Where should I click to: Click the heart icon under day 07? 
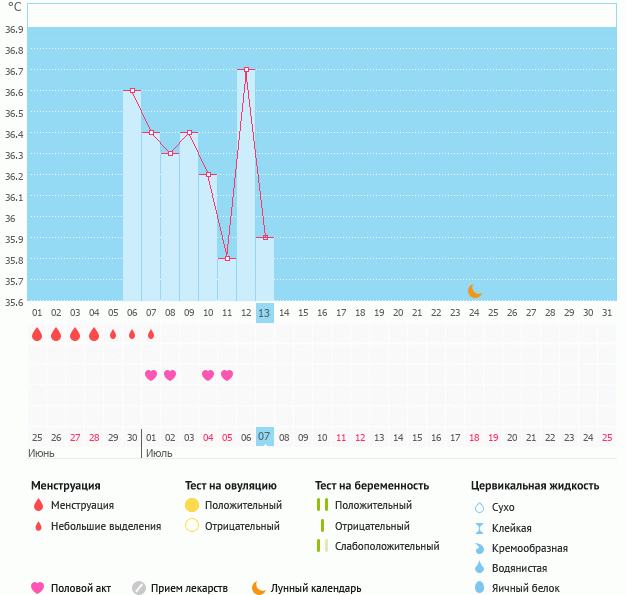[151, 375]
